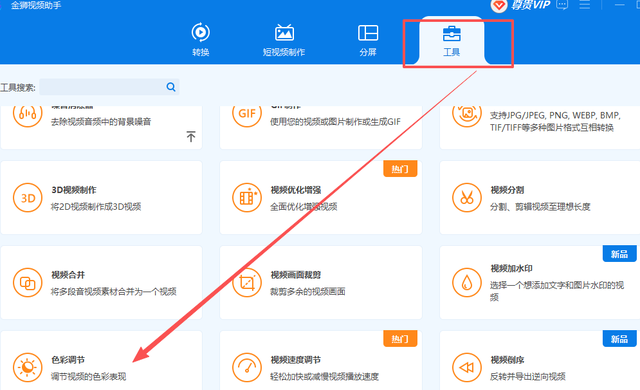Image resolution: width=640 pixels, height=390 pixels.
Task: Open the 视频速度调节 tool title
Action: (x=296, y=360)
